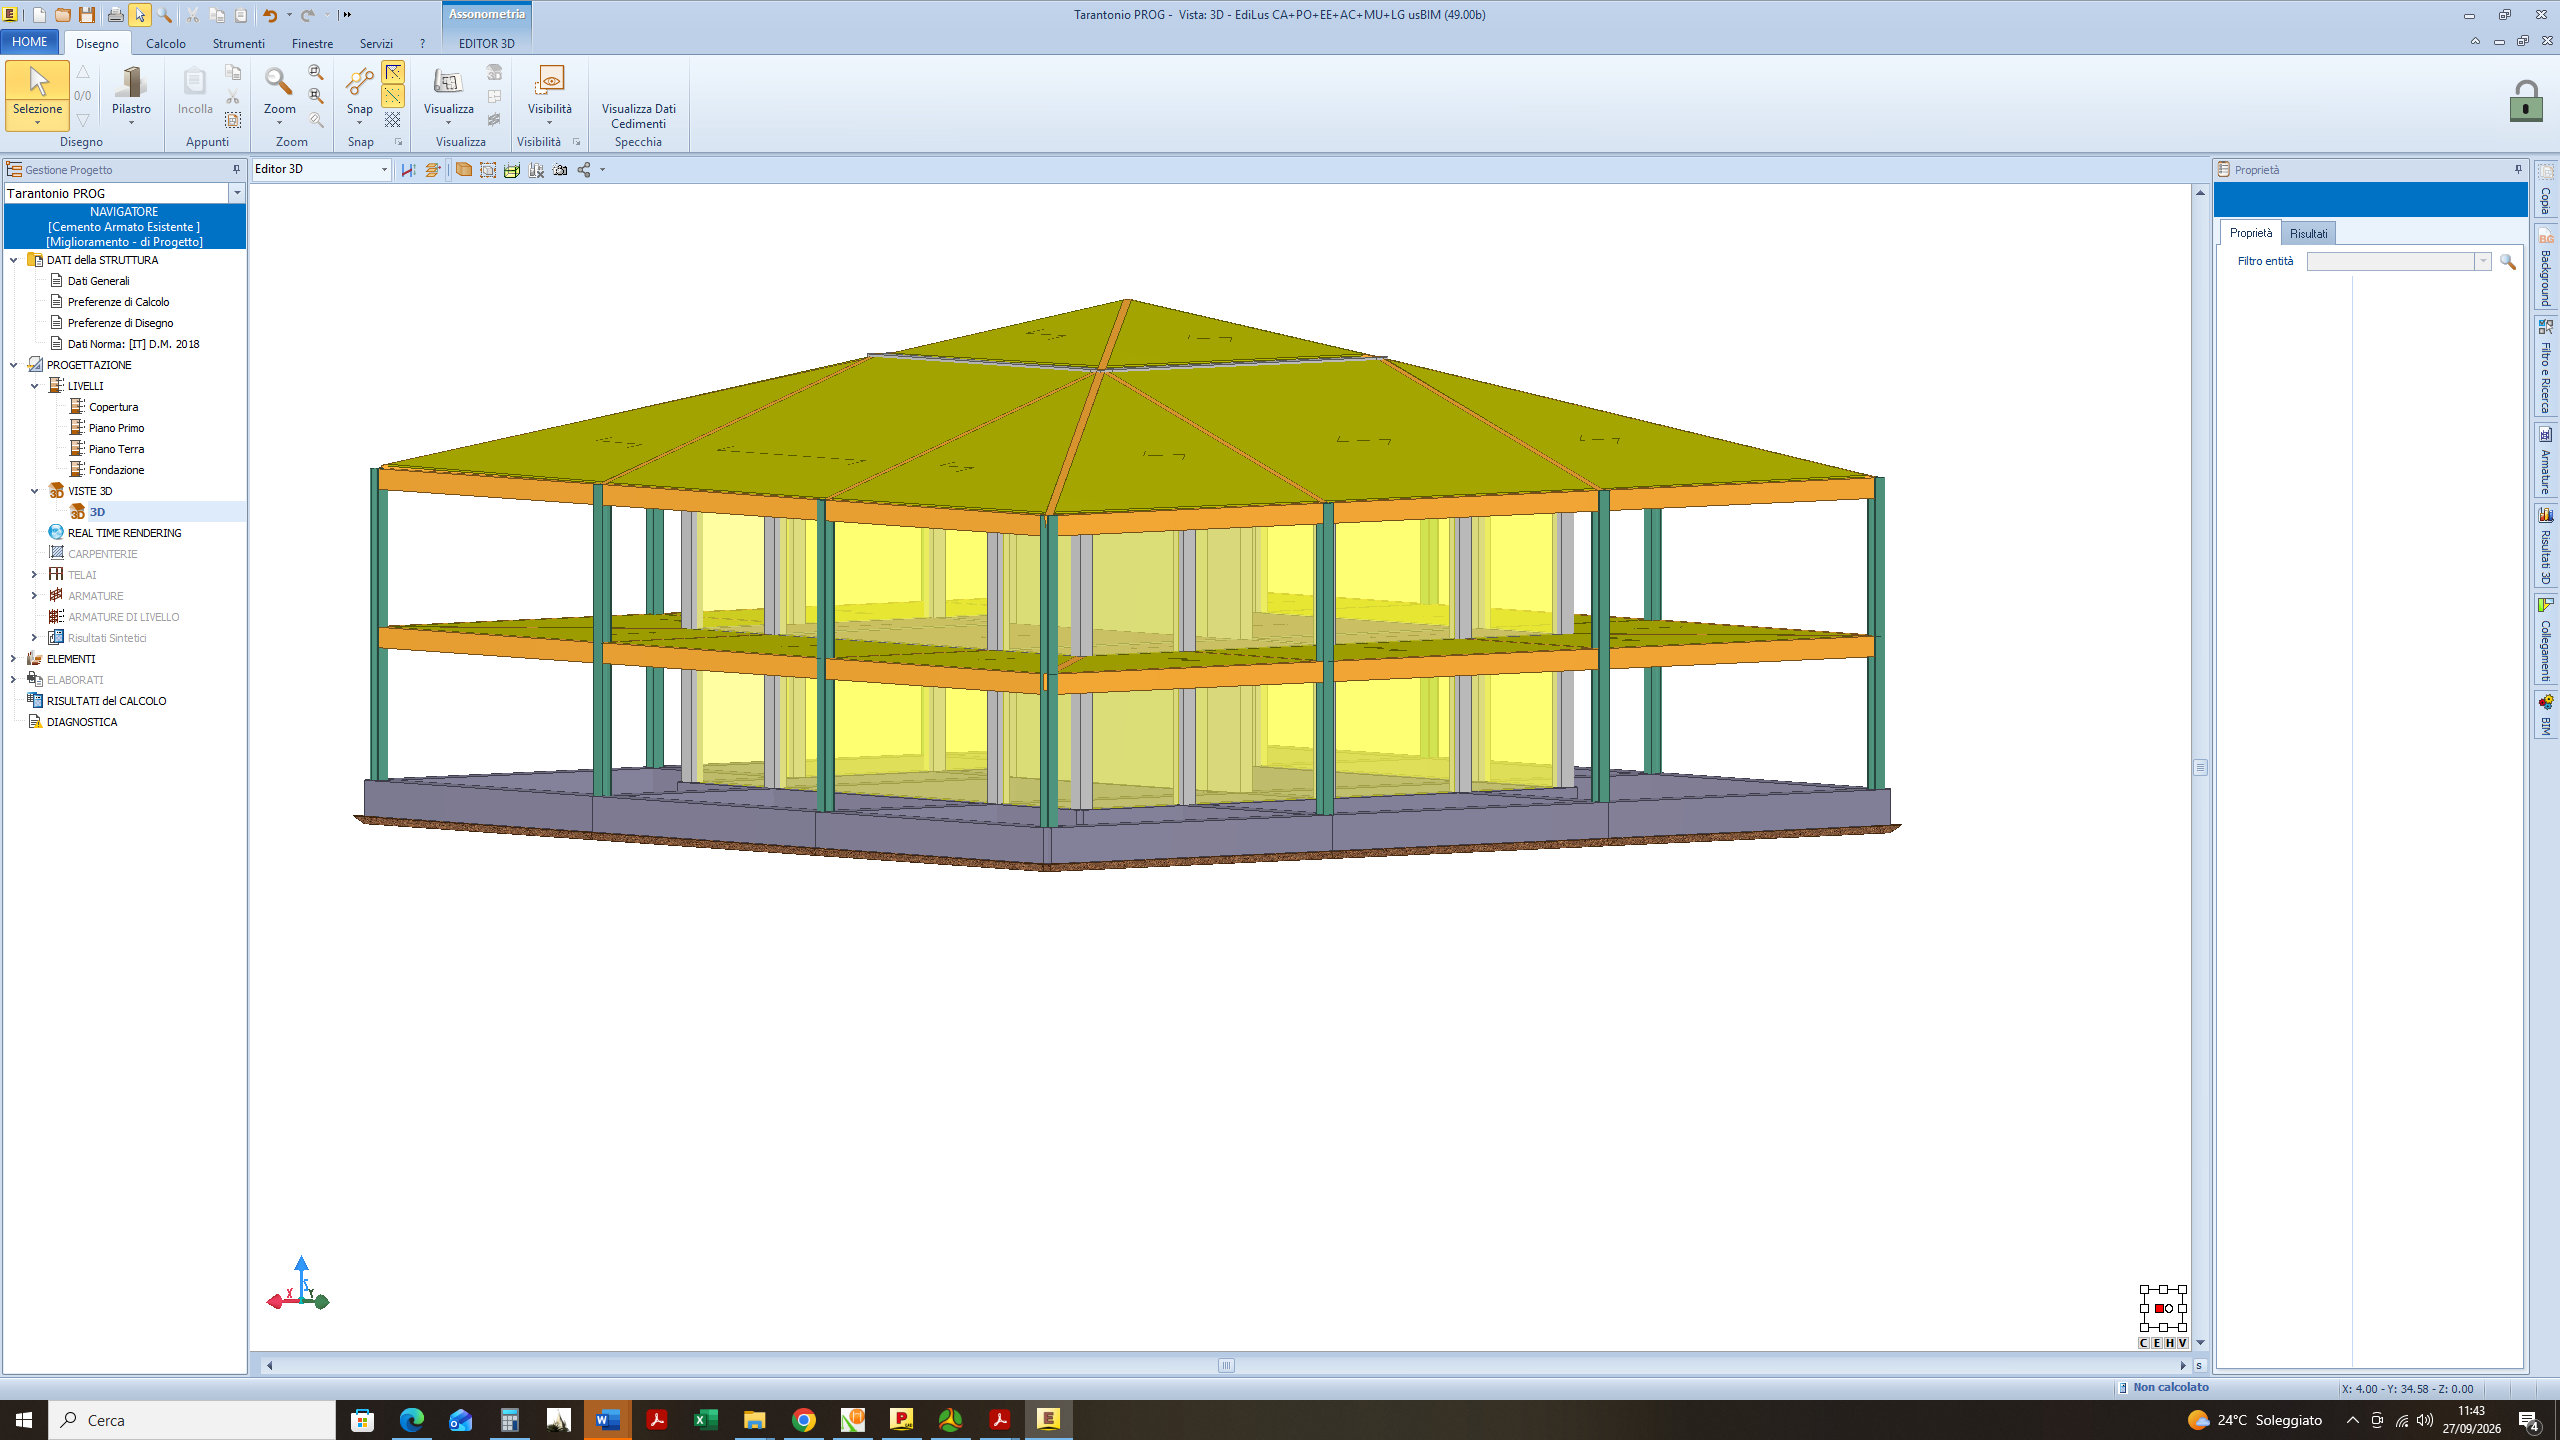The width and height of the screenshot is (2560, 1440).
Task: Click the search icon beside Filtro entità
Action: point(2507,261)
